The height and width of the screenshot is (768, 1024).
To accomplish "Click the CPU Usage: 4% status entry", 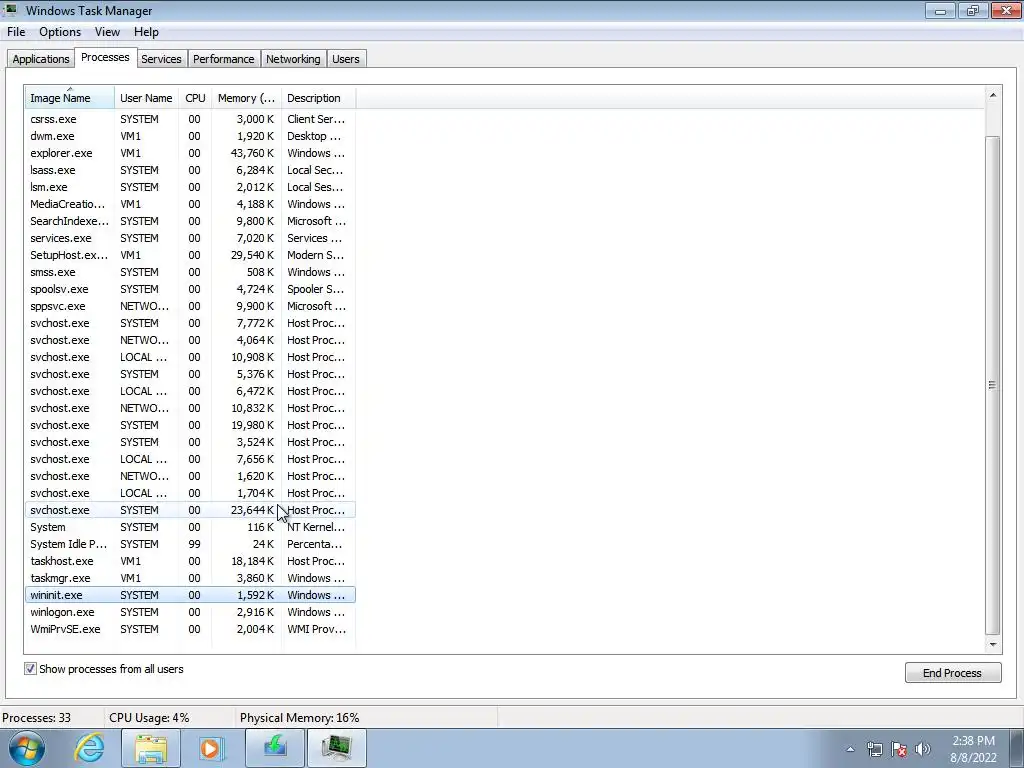I will [x=149, y=718].
